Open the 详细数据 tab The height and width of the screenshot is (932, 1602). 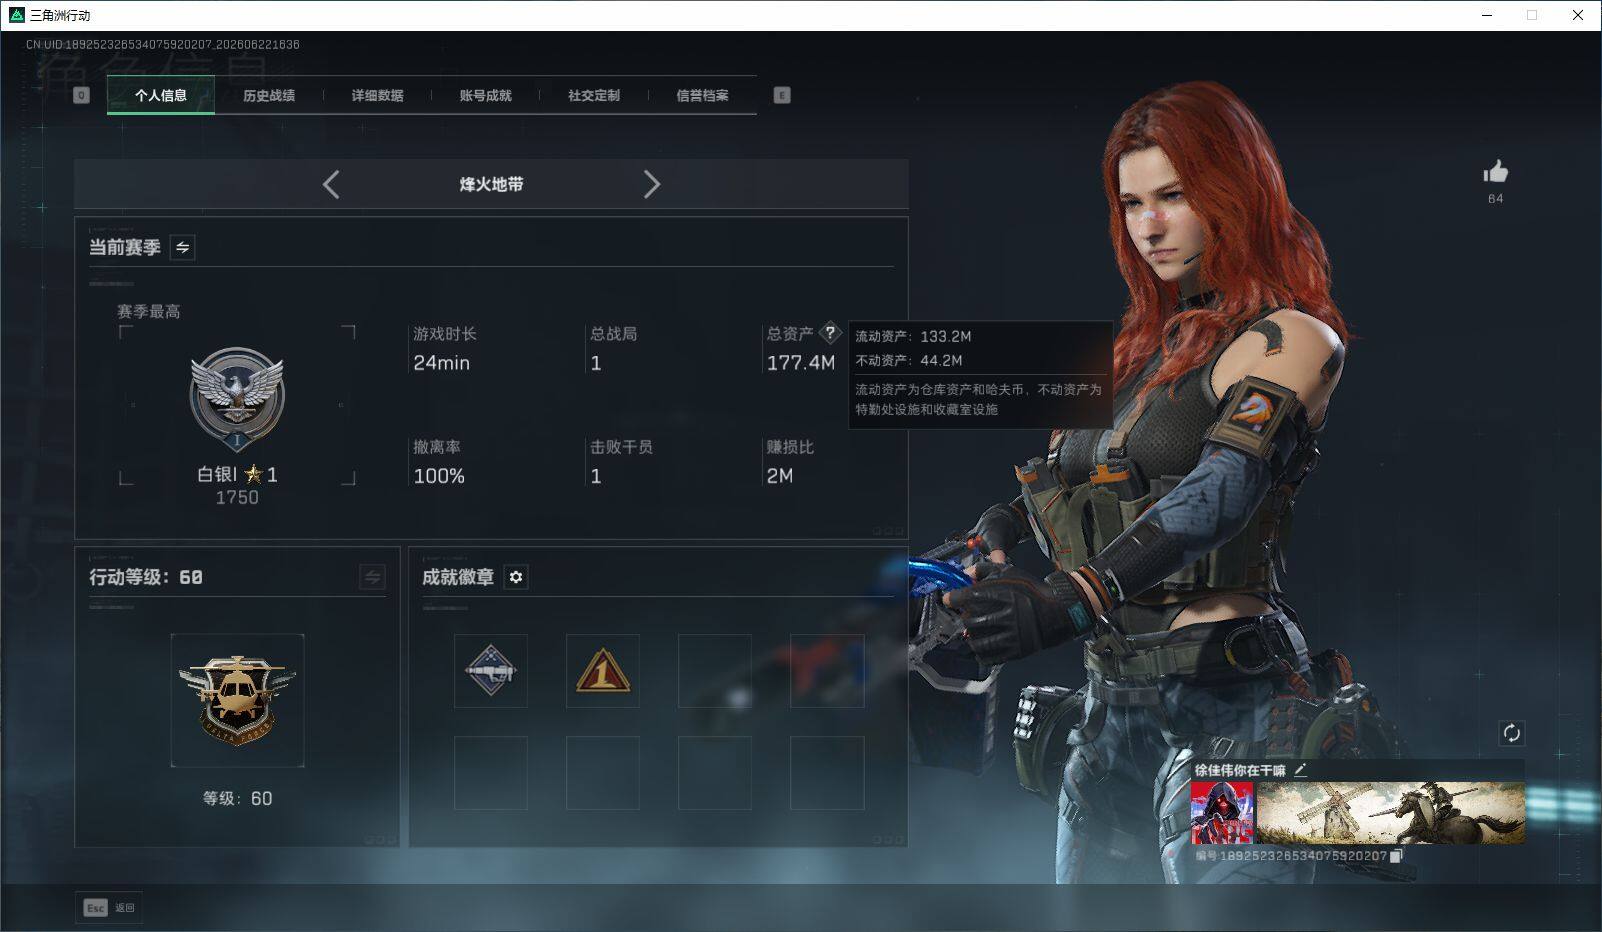(377, 96)
